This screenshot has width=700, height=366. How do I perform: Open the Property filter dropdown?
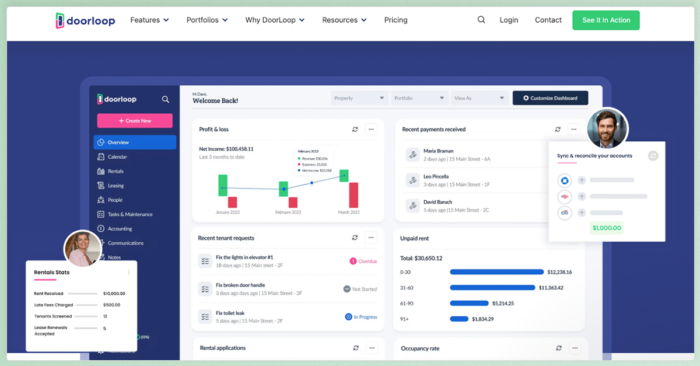tap(359, 98)
